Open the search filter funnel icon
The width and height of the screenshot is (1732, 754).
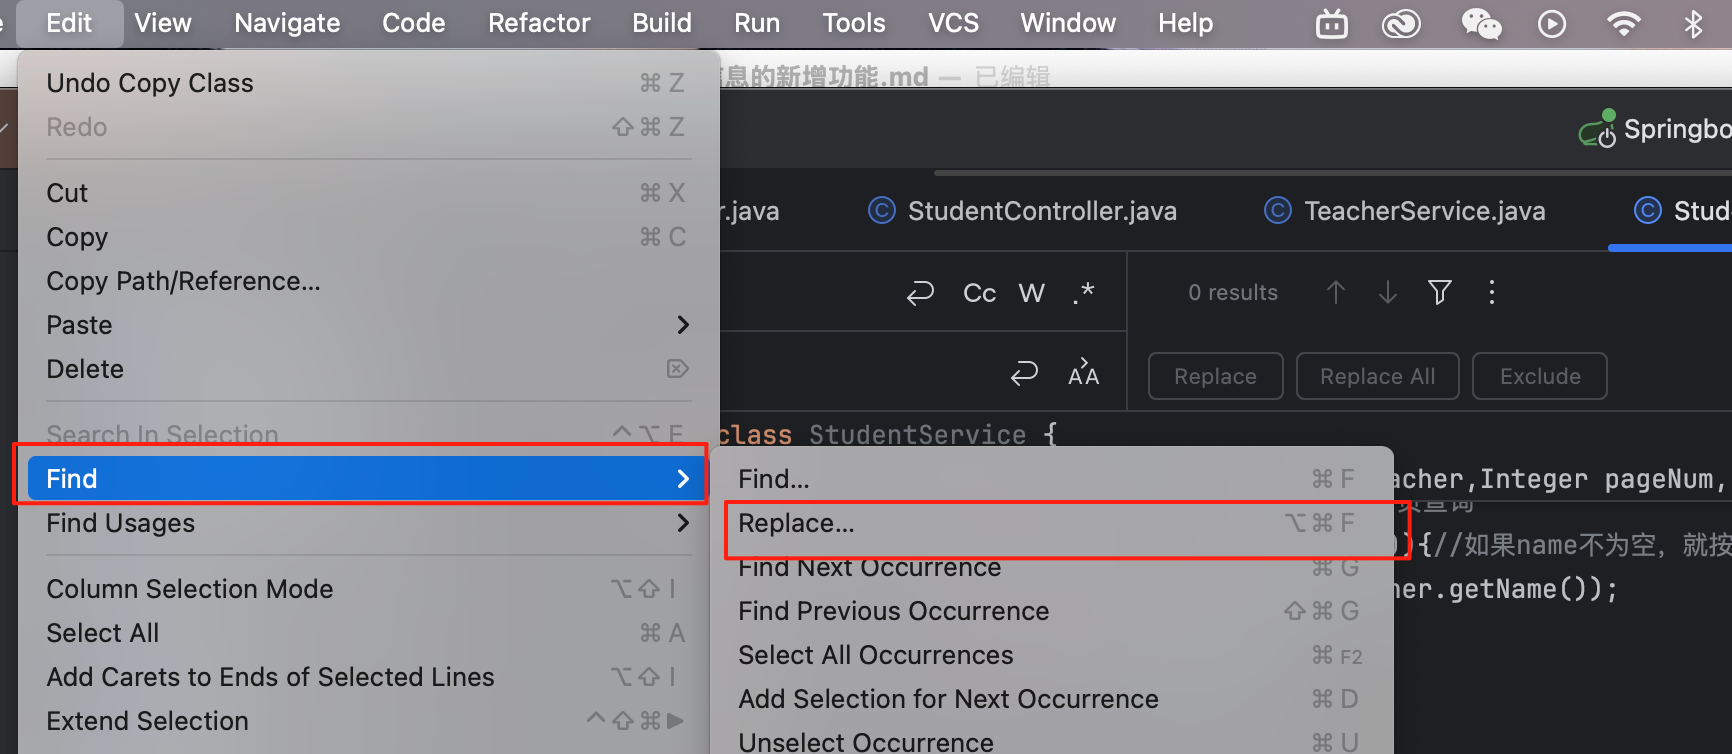1439,292
